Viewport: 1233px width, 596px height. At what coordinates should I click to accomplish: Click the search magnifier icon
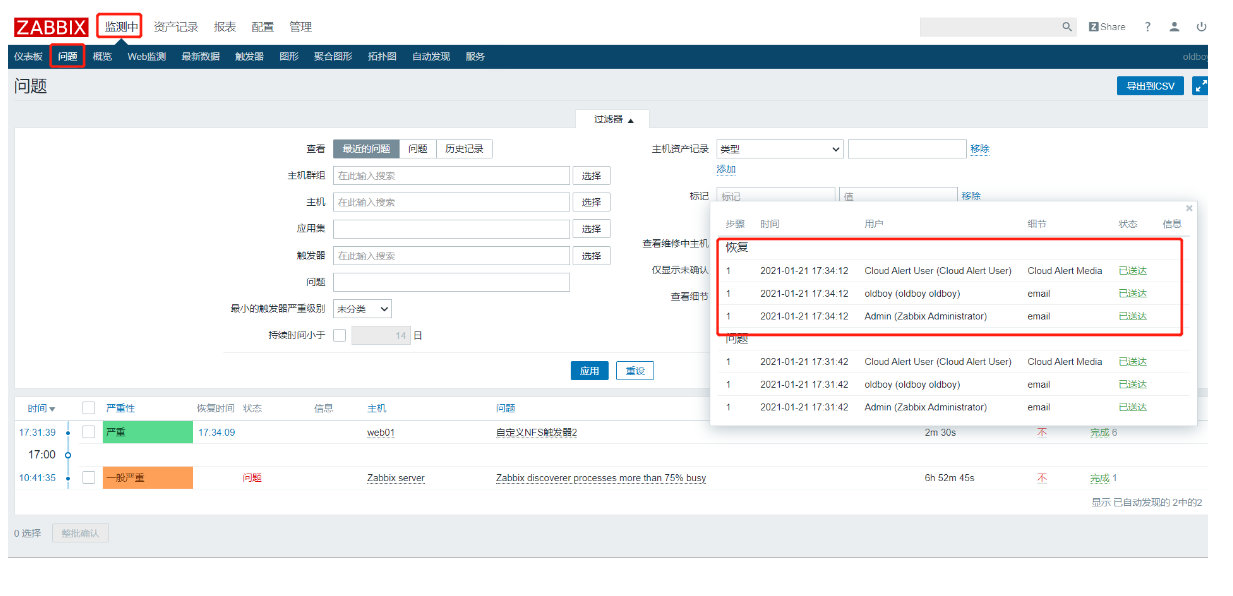(x=1067, y=27)
